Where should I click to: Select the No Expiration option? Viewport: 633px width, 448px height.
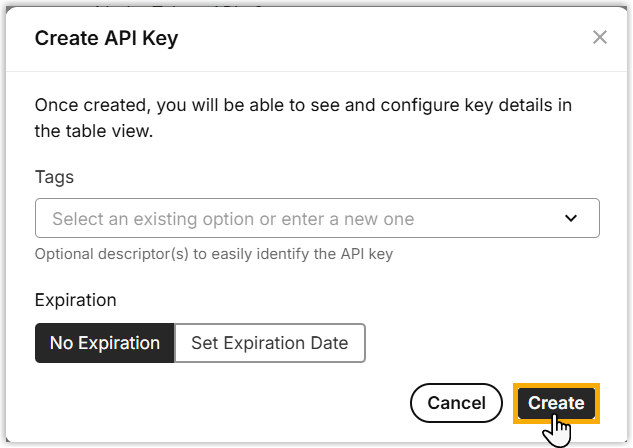pyautogui.click(x=105, y=343)
